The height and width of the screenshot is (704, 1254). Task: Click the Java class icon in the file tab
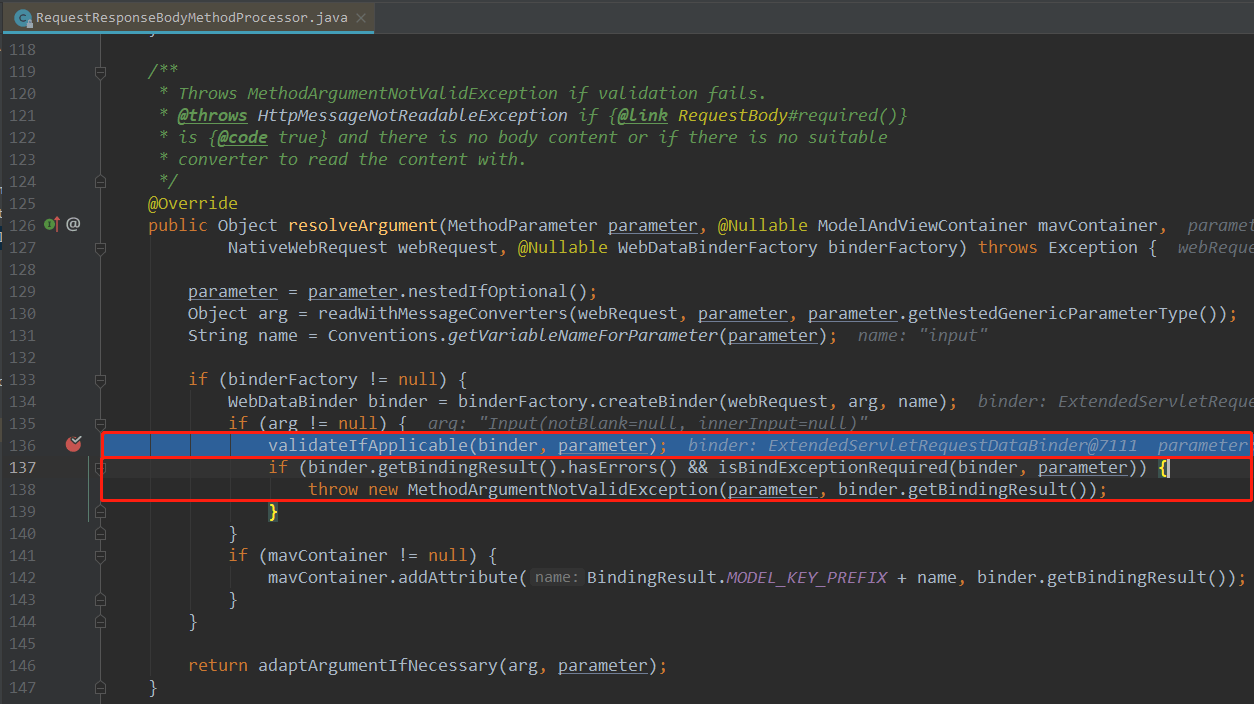[x=22, y=17]
